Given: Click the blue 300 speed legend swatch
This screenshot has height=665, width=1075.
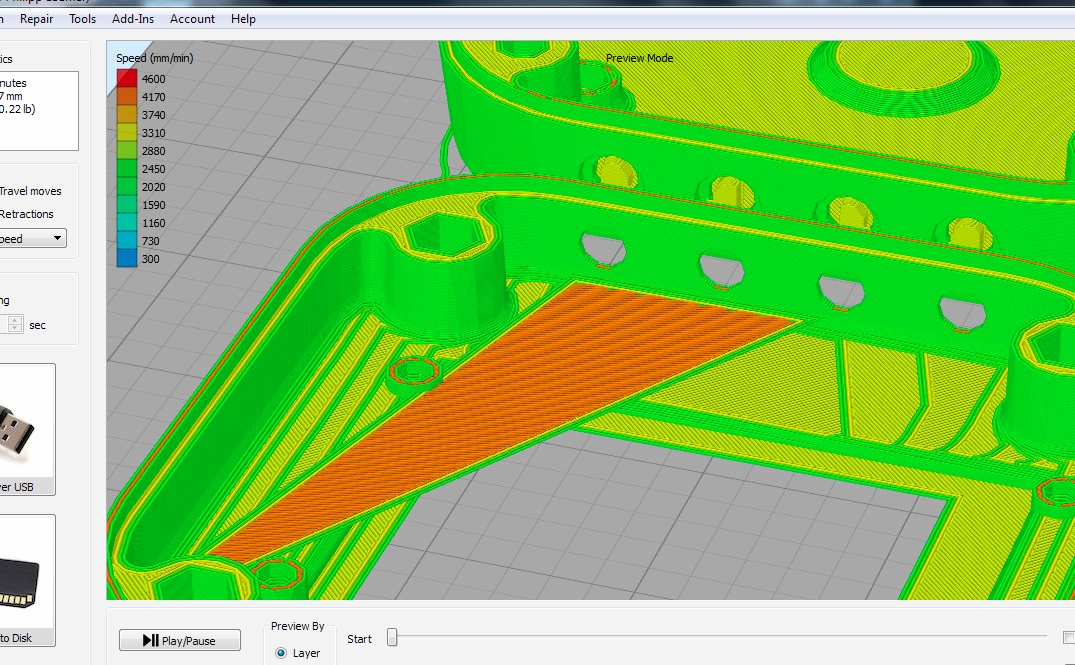Looking at the screenshot, I should pyautogui.click(x=127, y=258).
